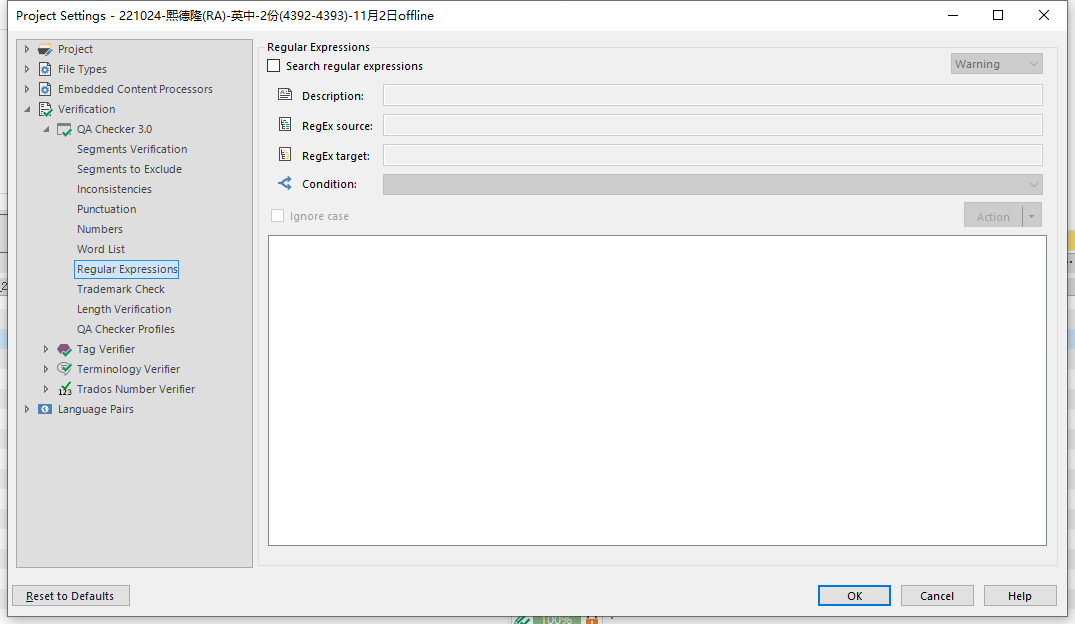Collapse the Verification tree node

click(27, 109)
